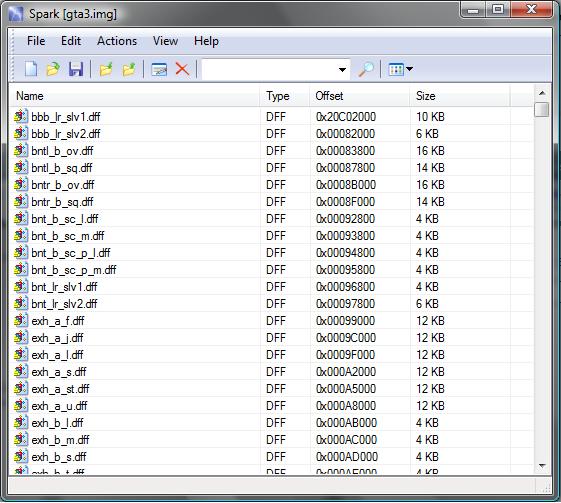Click the file icon of bnt_b_sc_l.dff
This screenshot has width=561, height=503.
coord(21,218)
